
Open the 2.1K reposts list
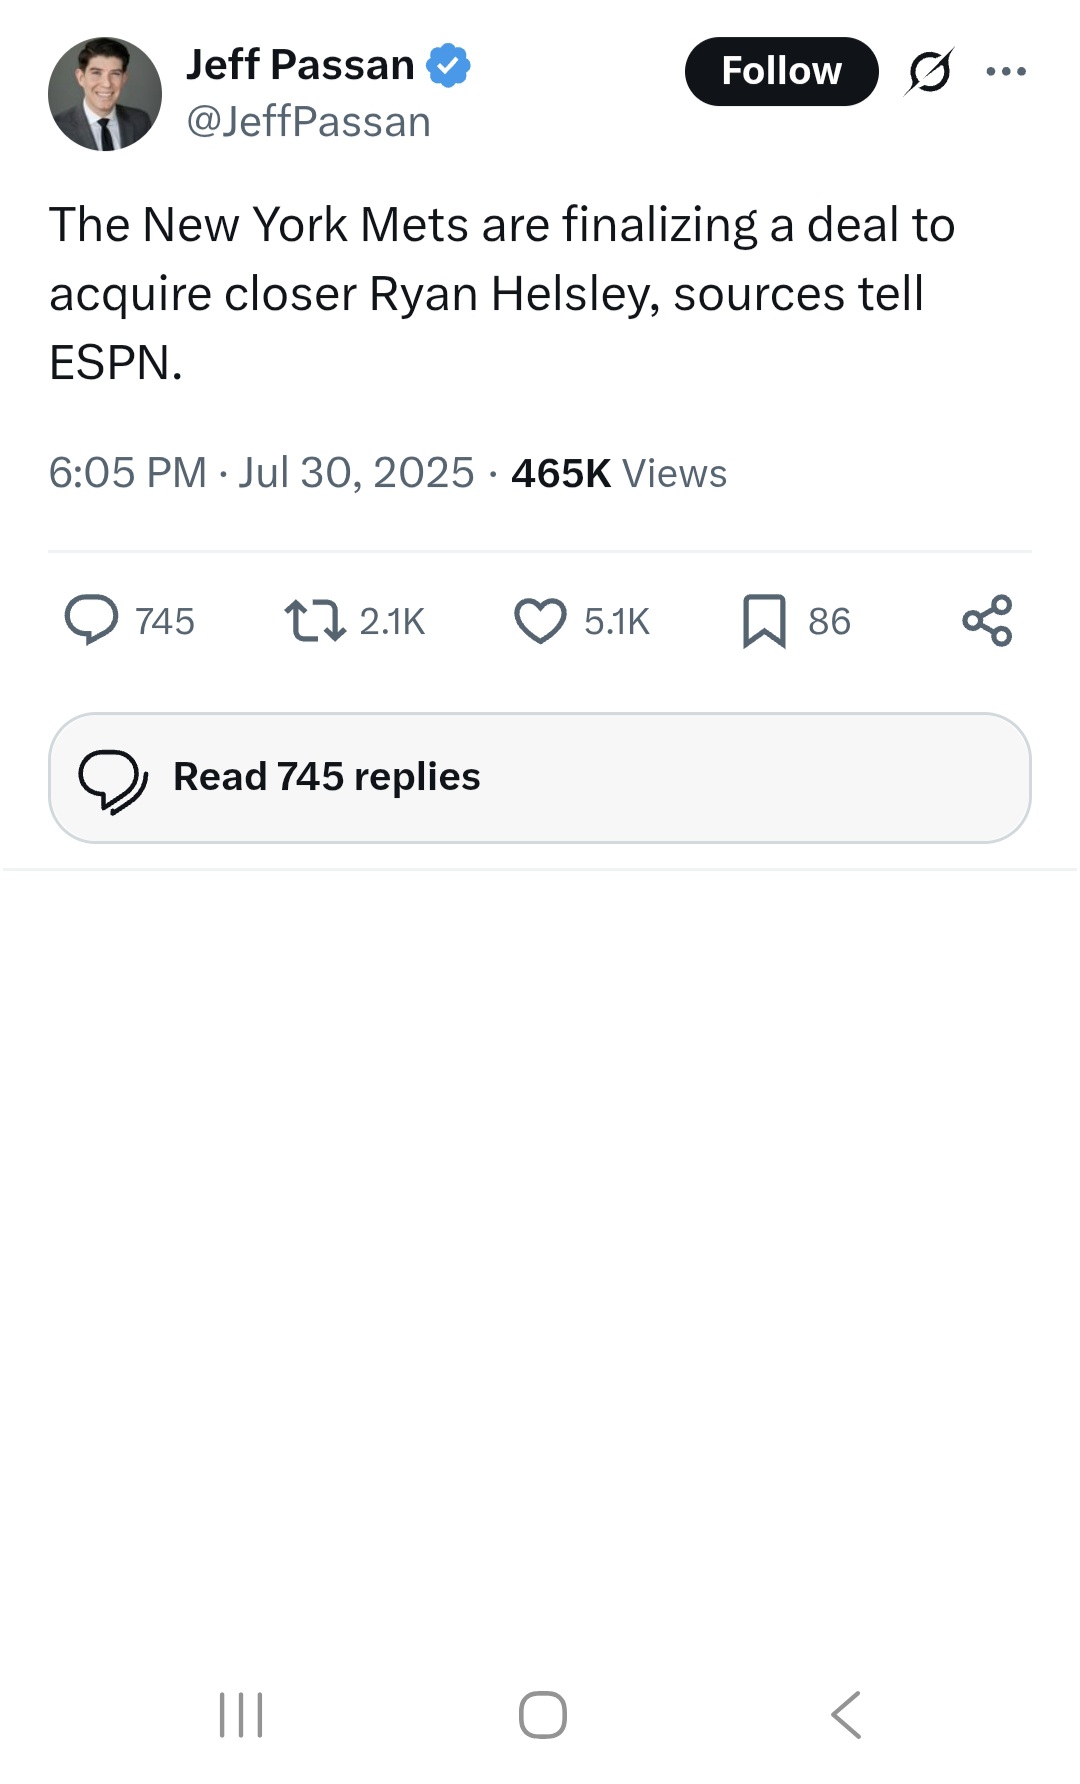pyautogui.click(x=392, y=620)
